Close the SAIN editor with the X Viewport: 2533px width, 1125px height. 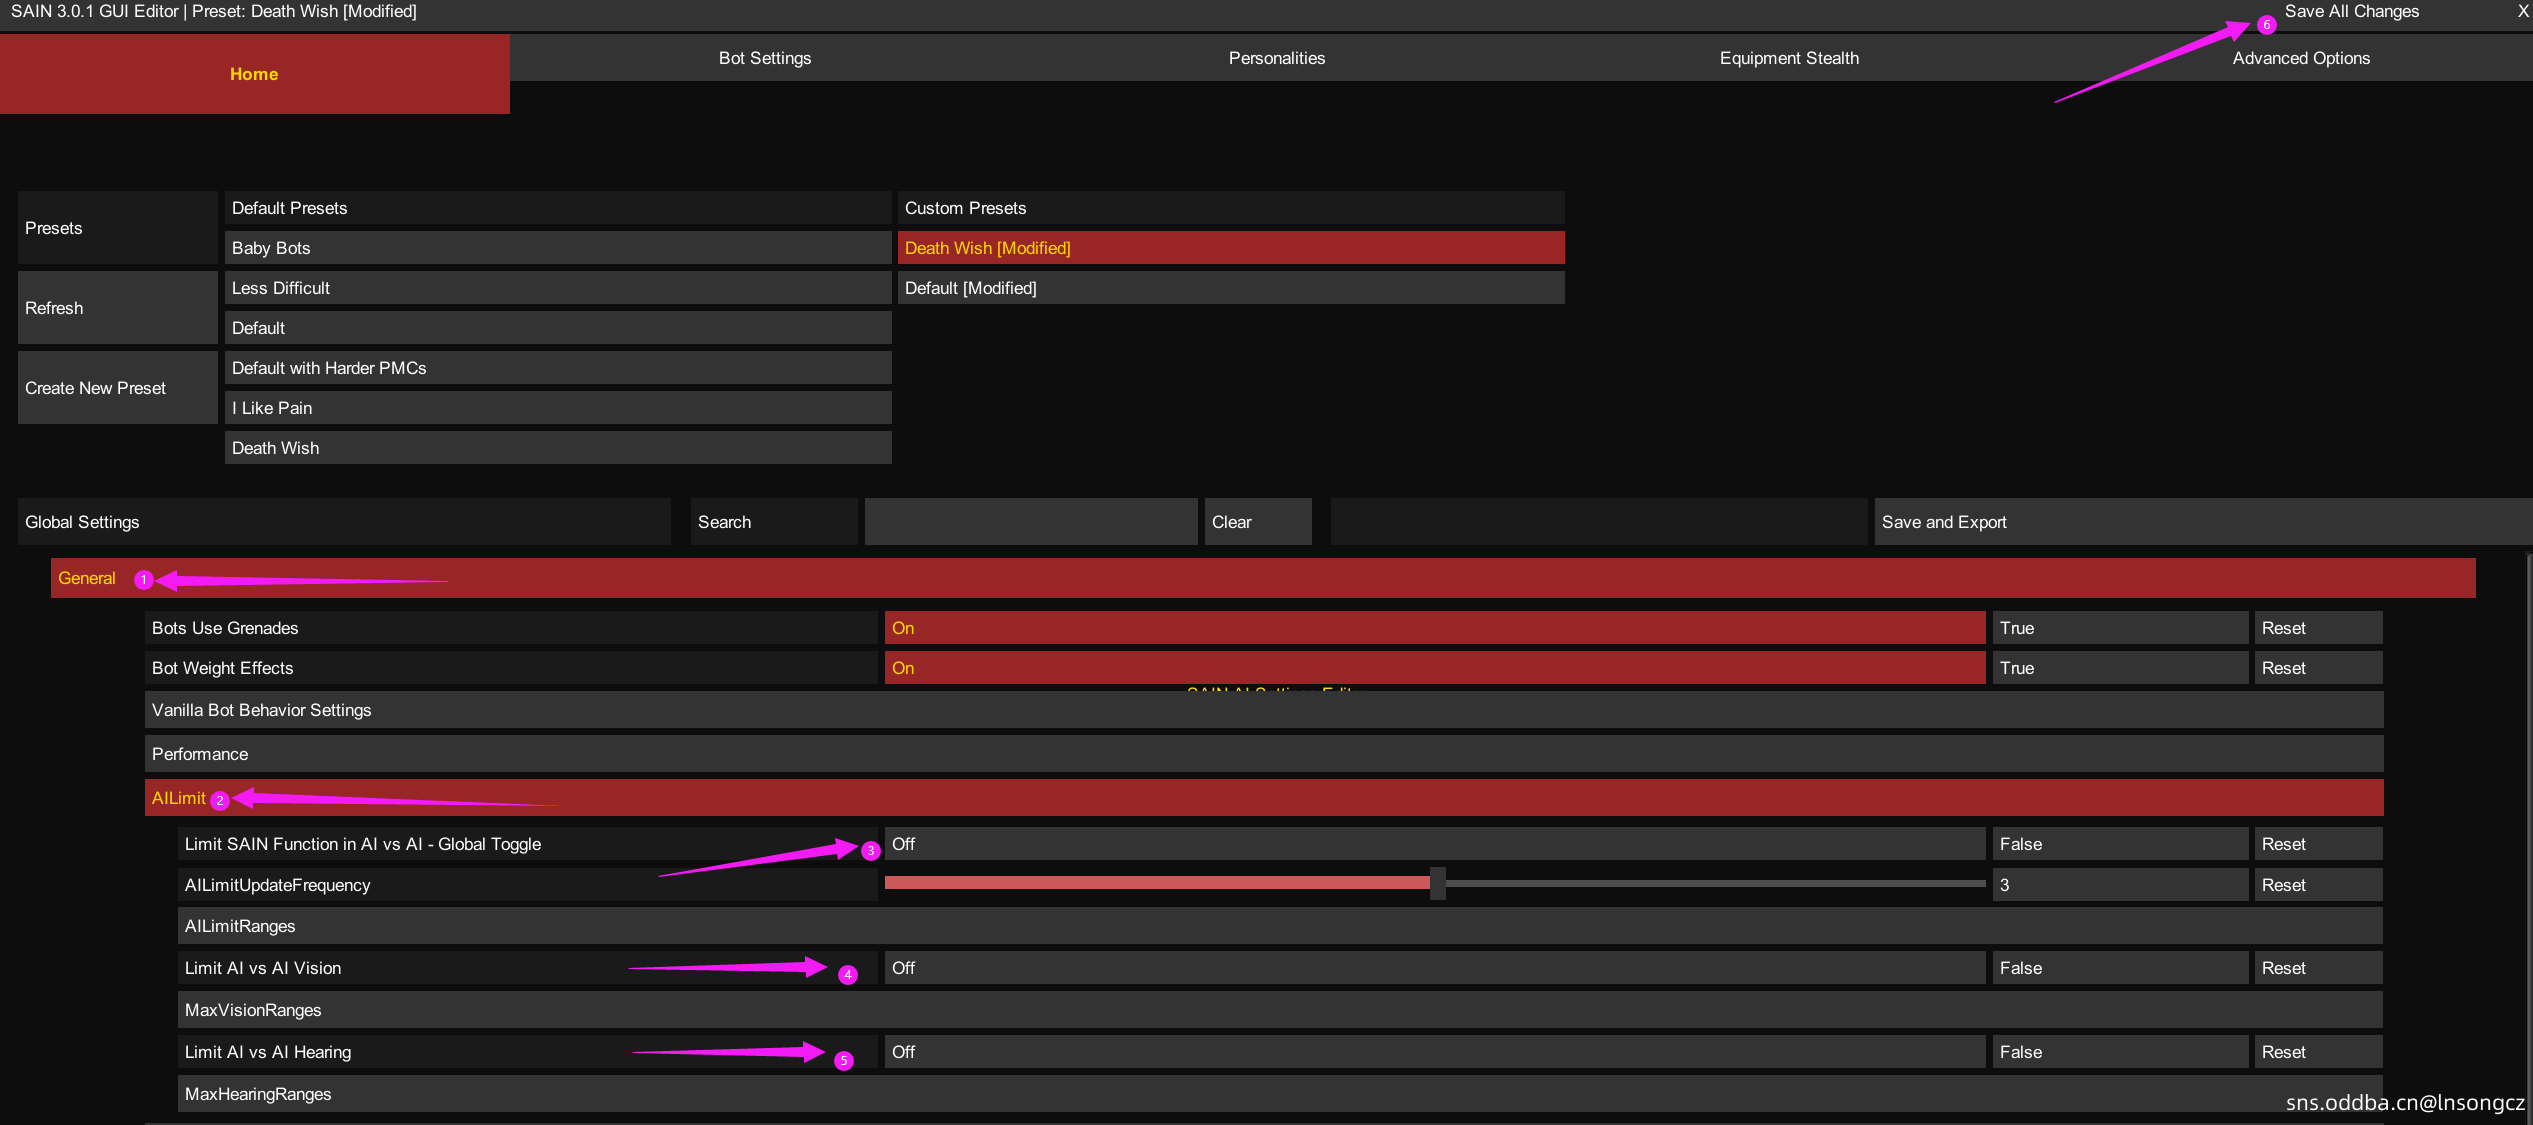pos(2522,12)
